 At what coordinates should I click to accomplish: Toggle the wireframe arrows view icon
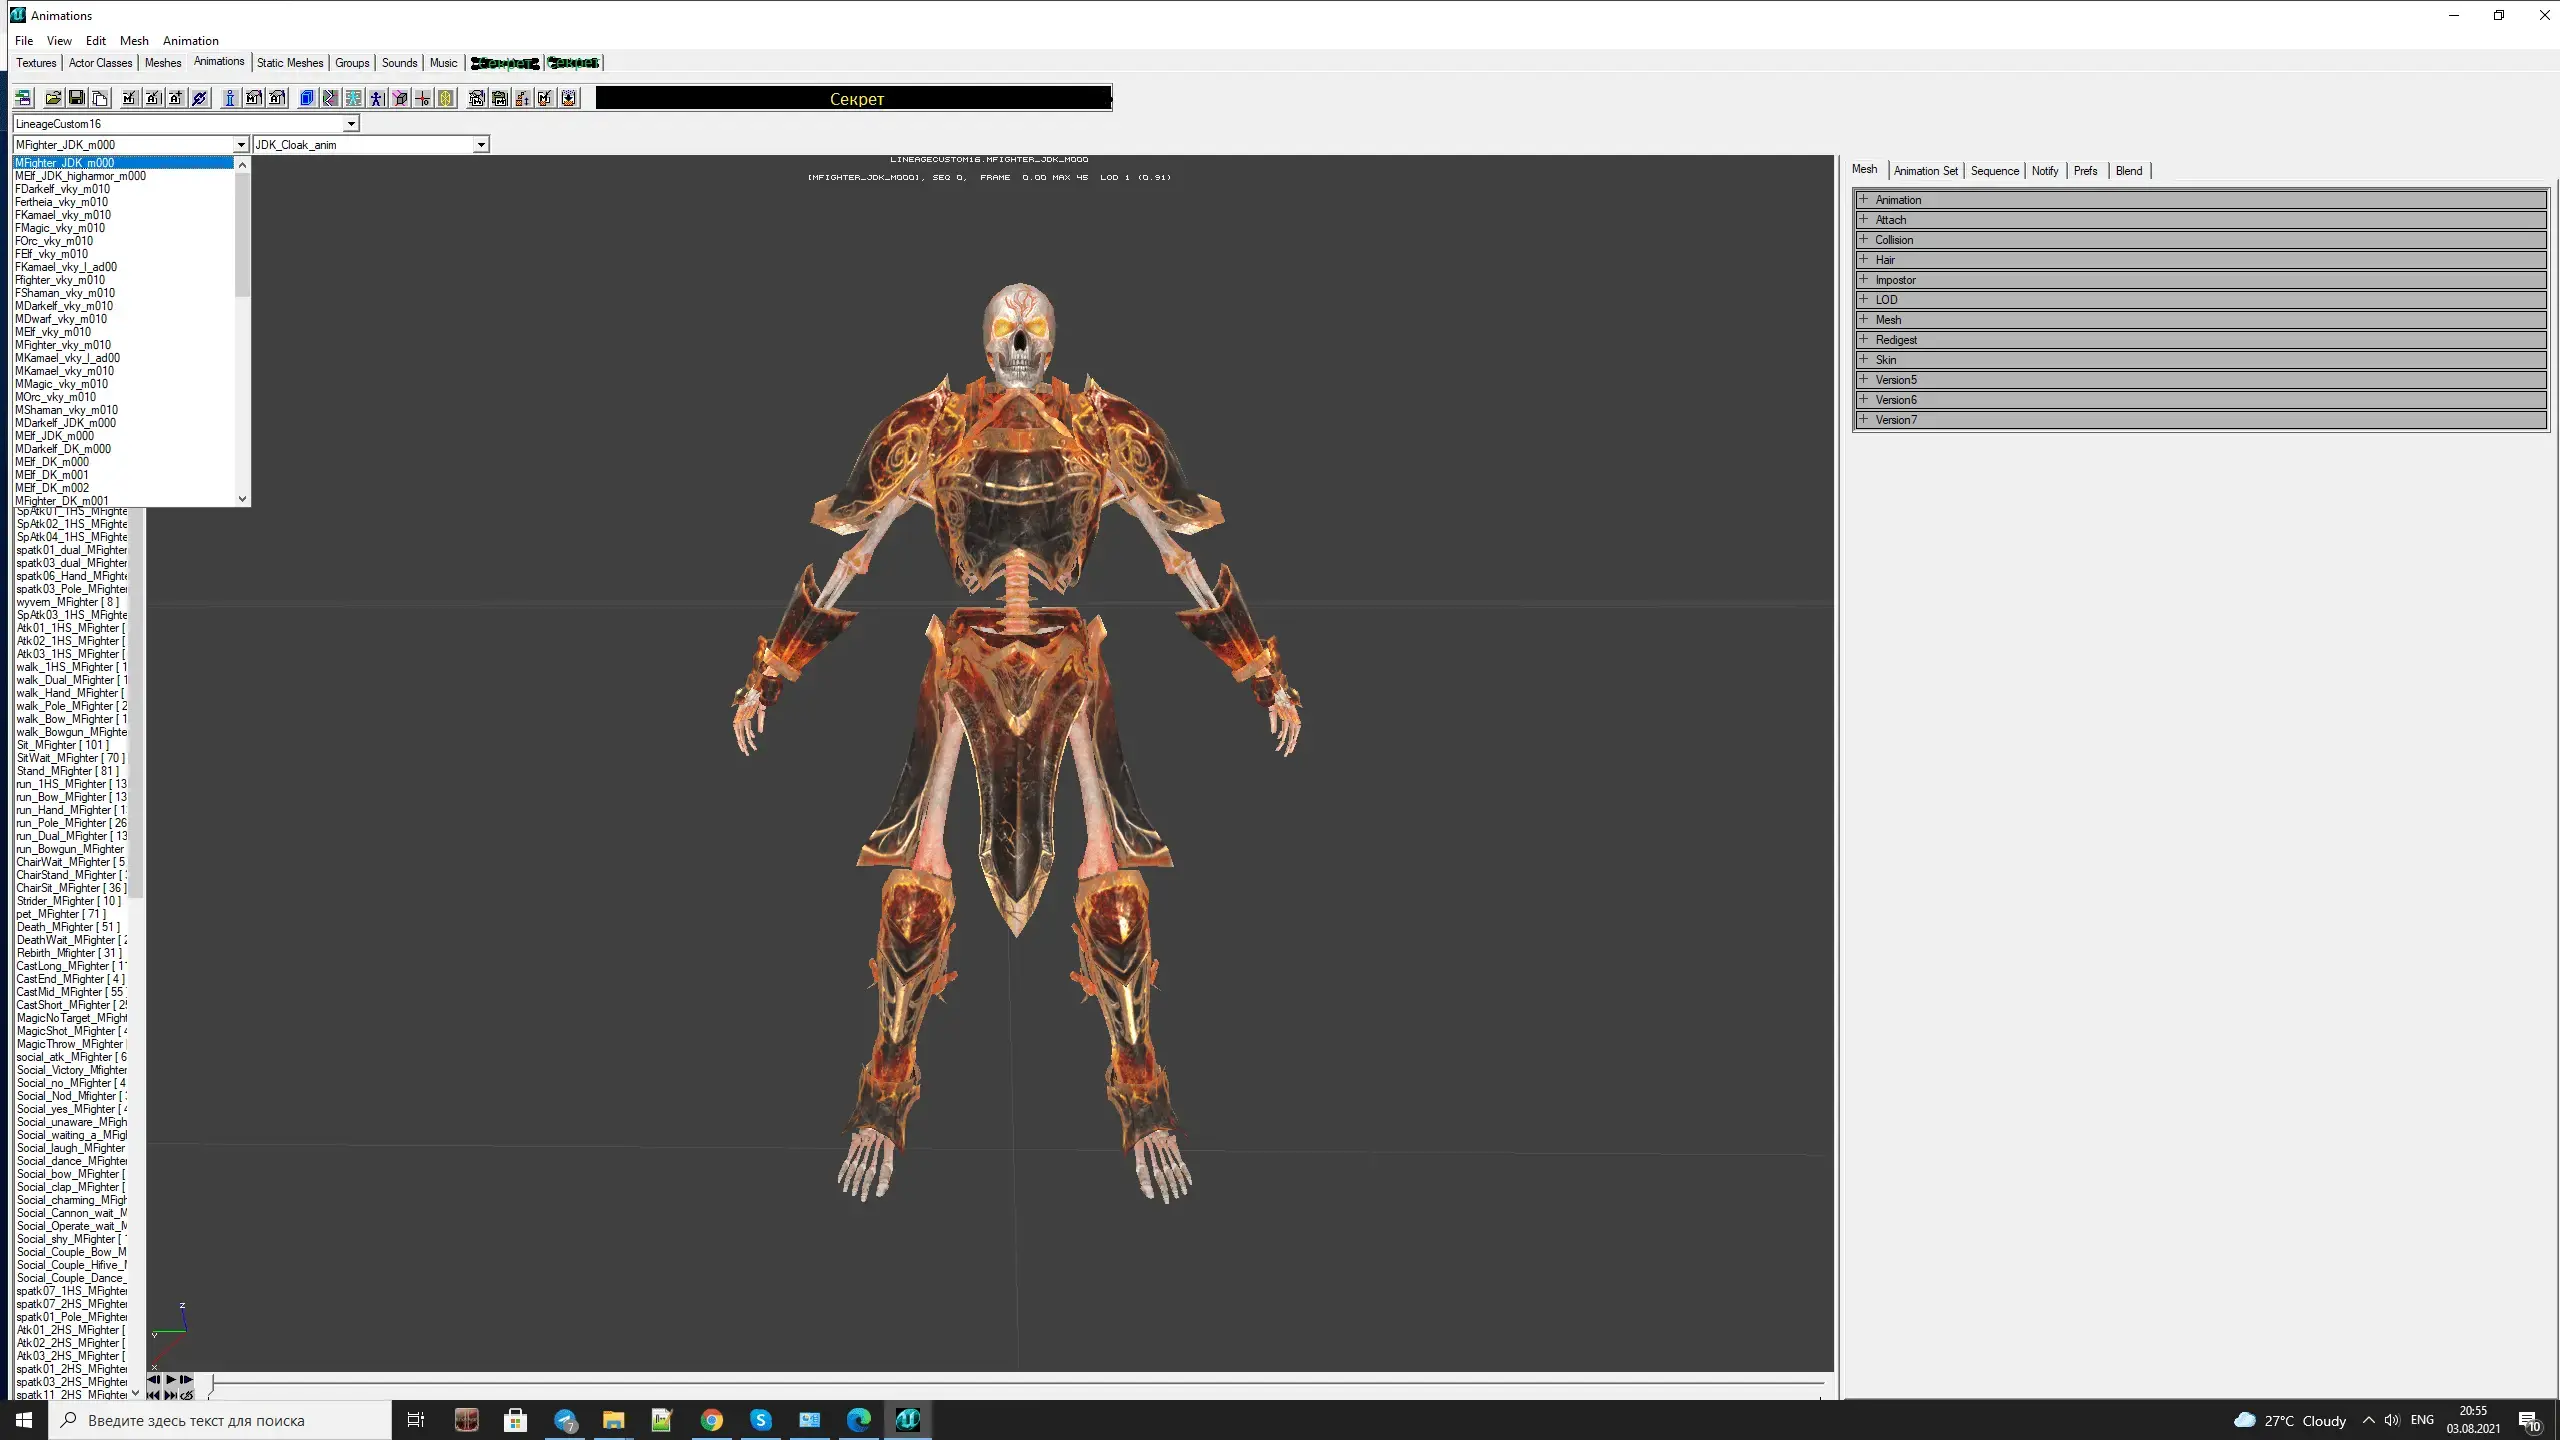[x=330, y=98]
